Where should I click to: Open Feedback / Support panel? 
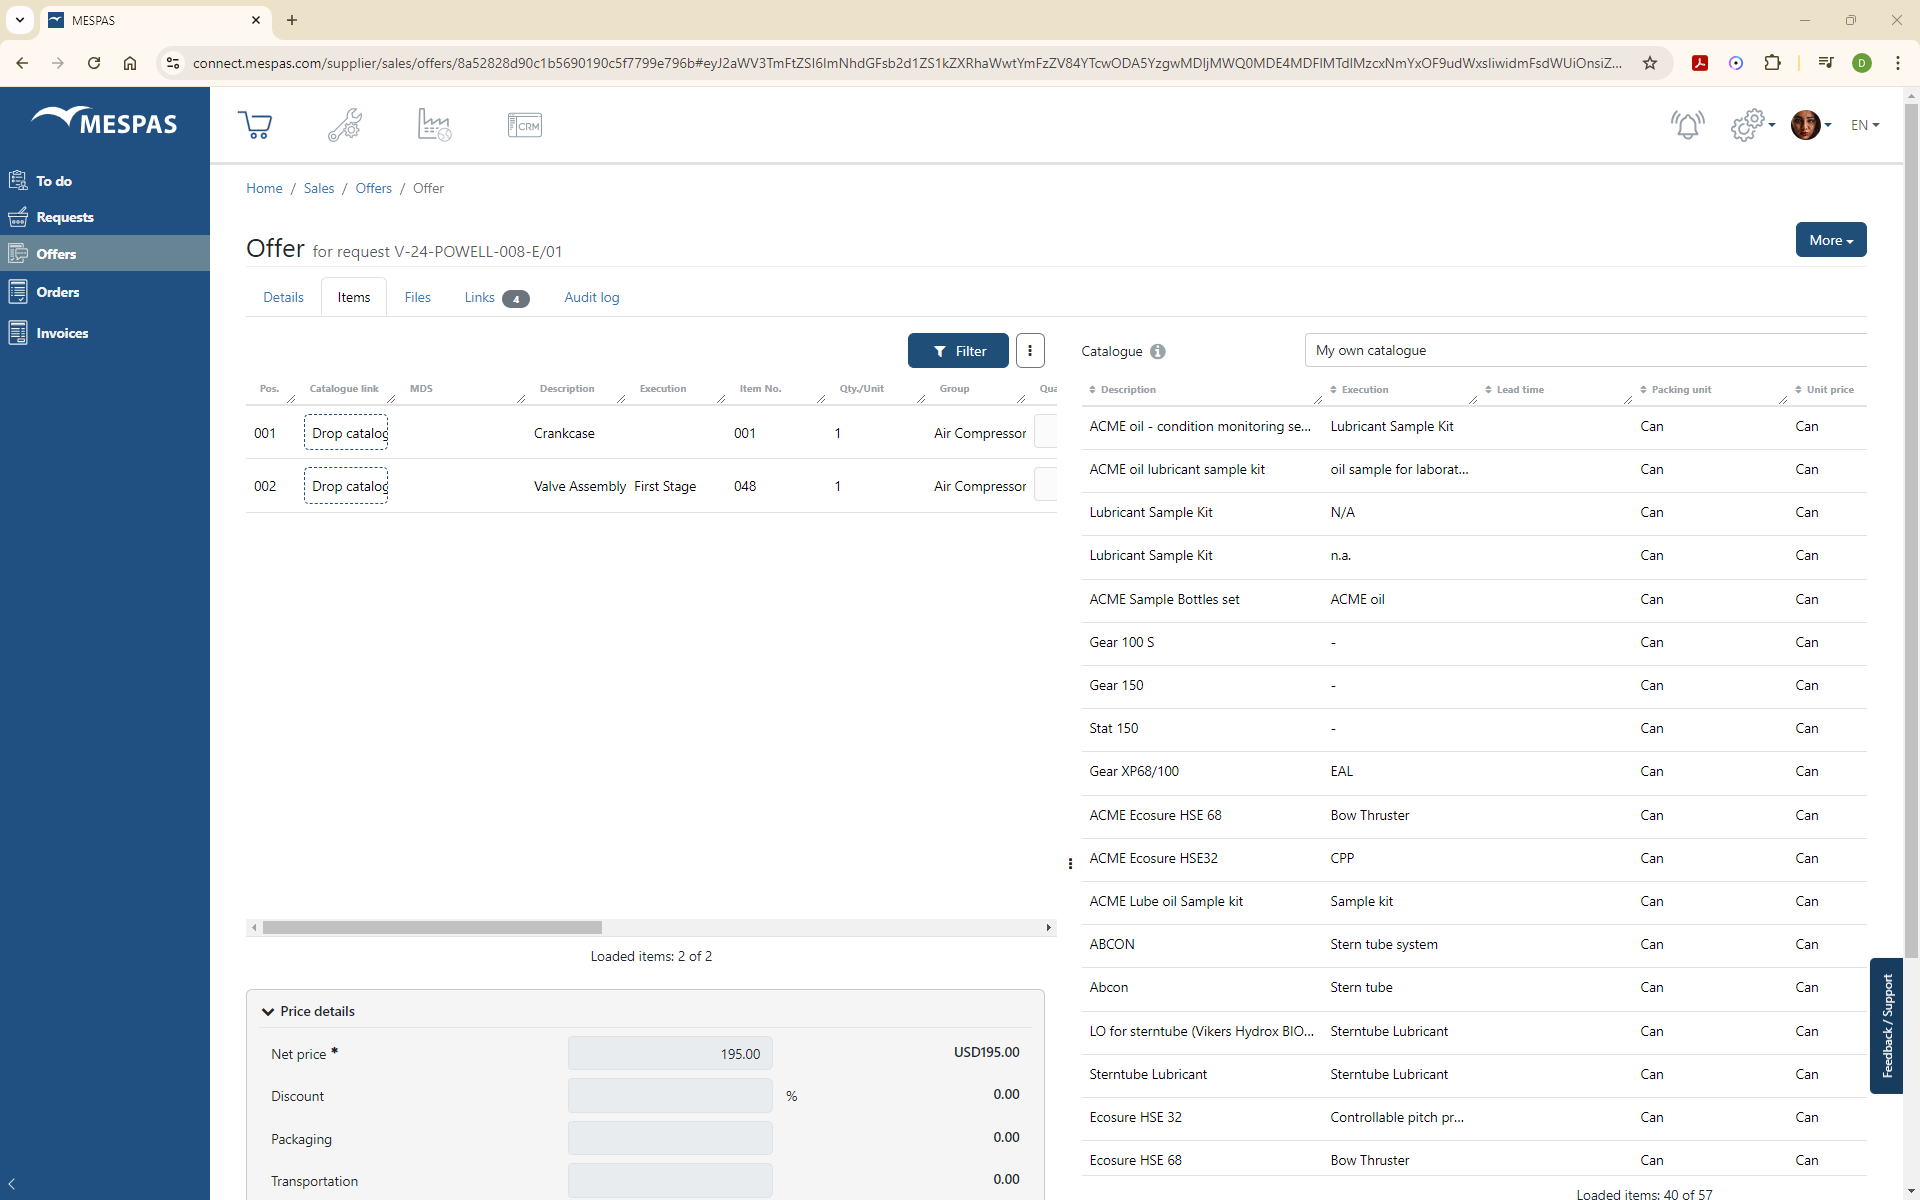(x=1886, y=1026)
